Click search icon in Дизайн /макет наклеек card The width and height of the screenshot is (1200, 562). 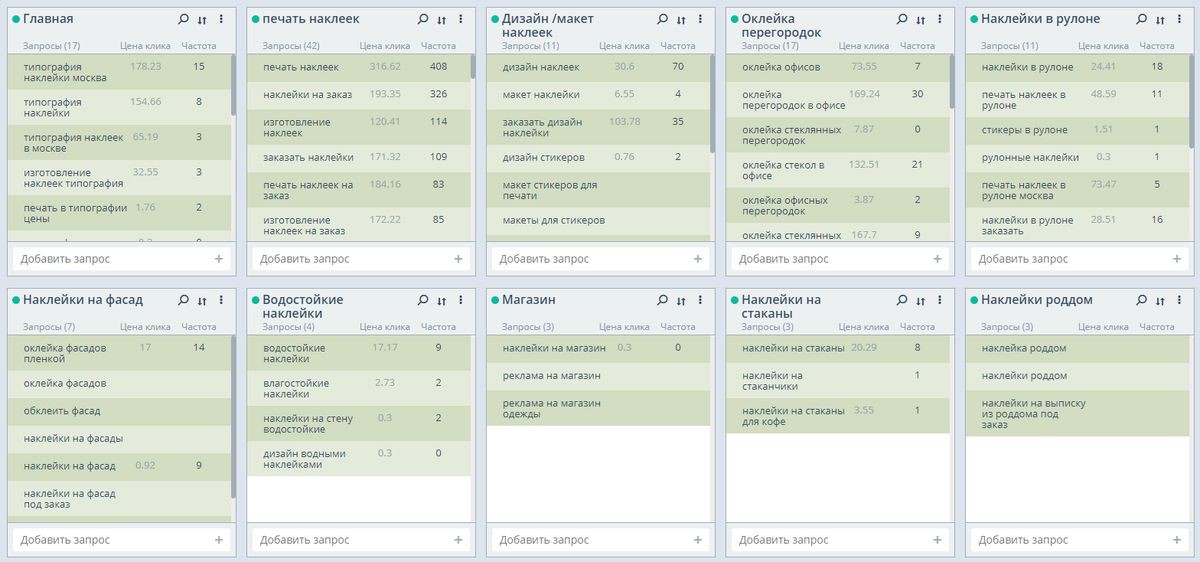[x=662, y=19]
